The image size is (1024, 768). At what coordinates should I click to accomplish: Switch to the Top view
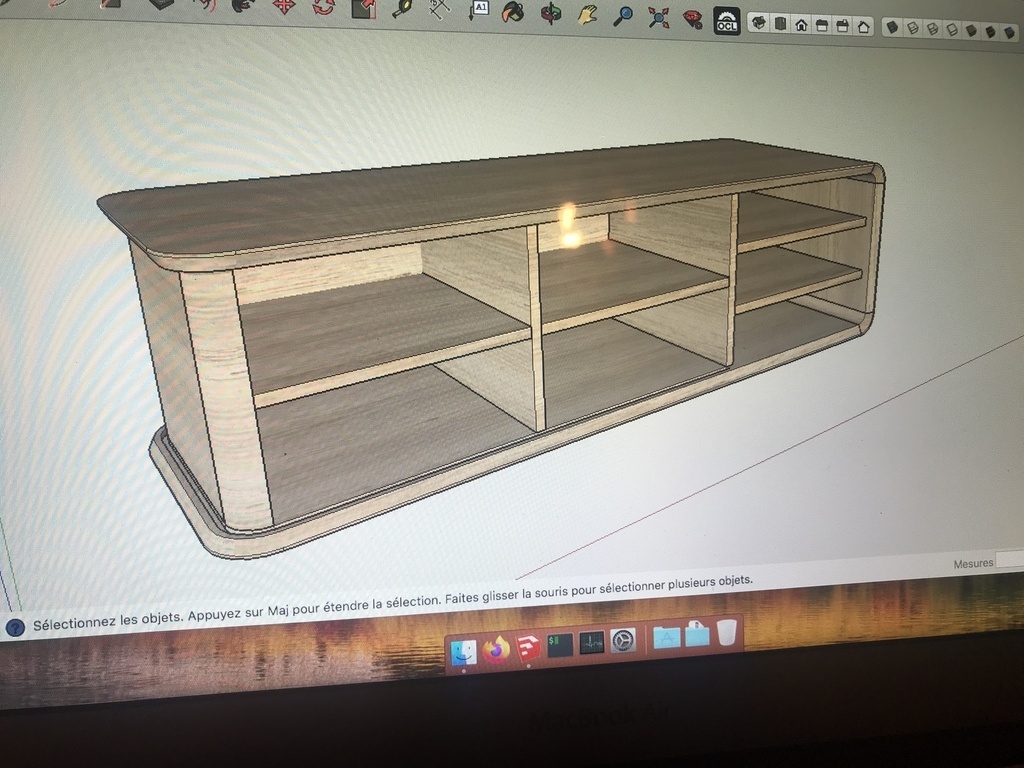pos(780,24)
